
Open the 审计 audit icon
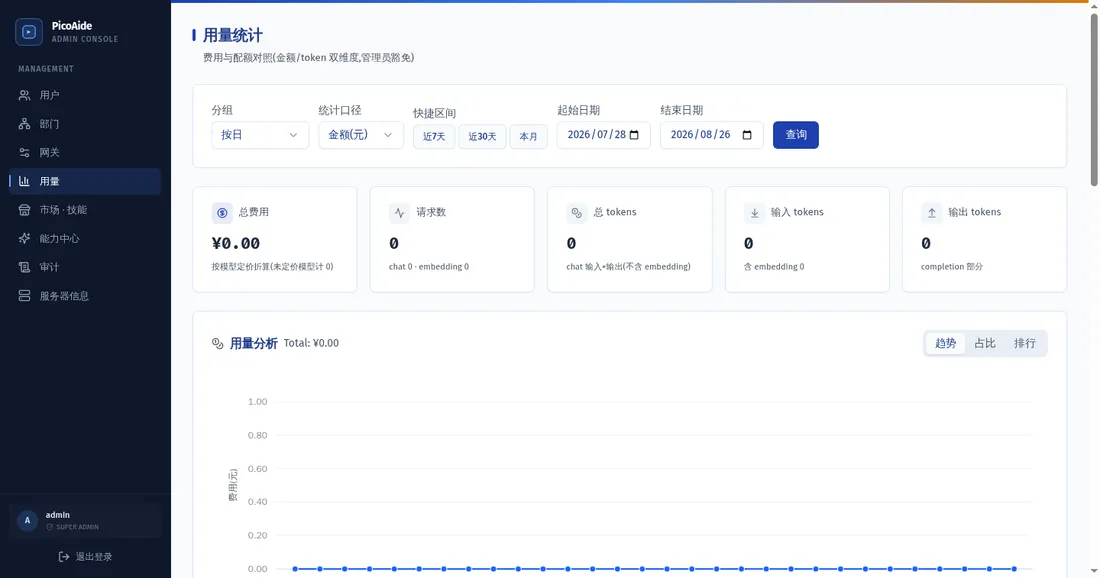click(x=25, y=267)
